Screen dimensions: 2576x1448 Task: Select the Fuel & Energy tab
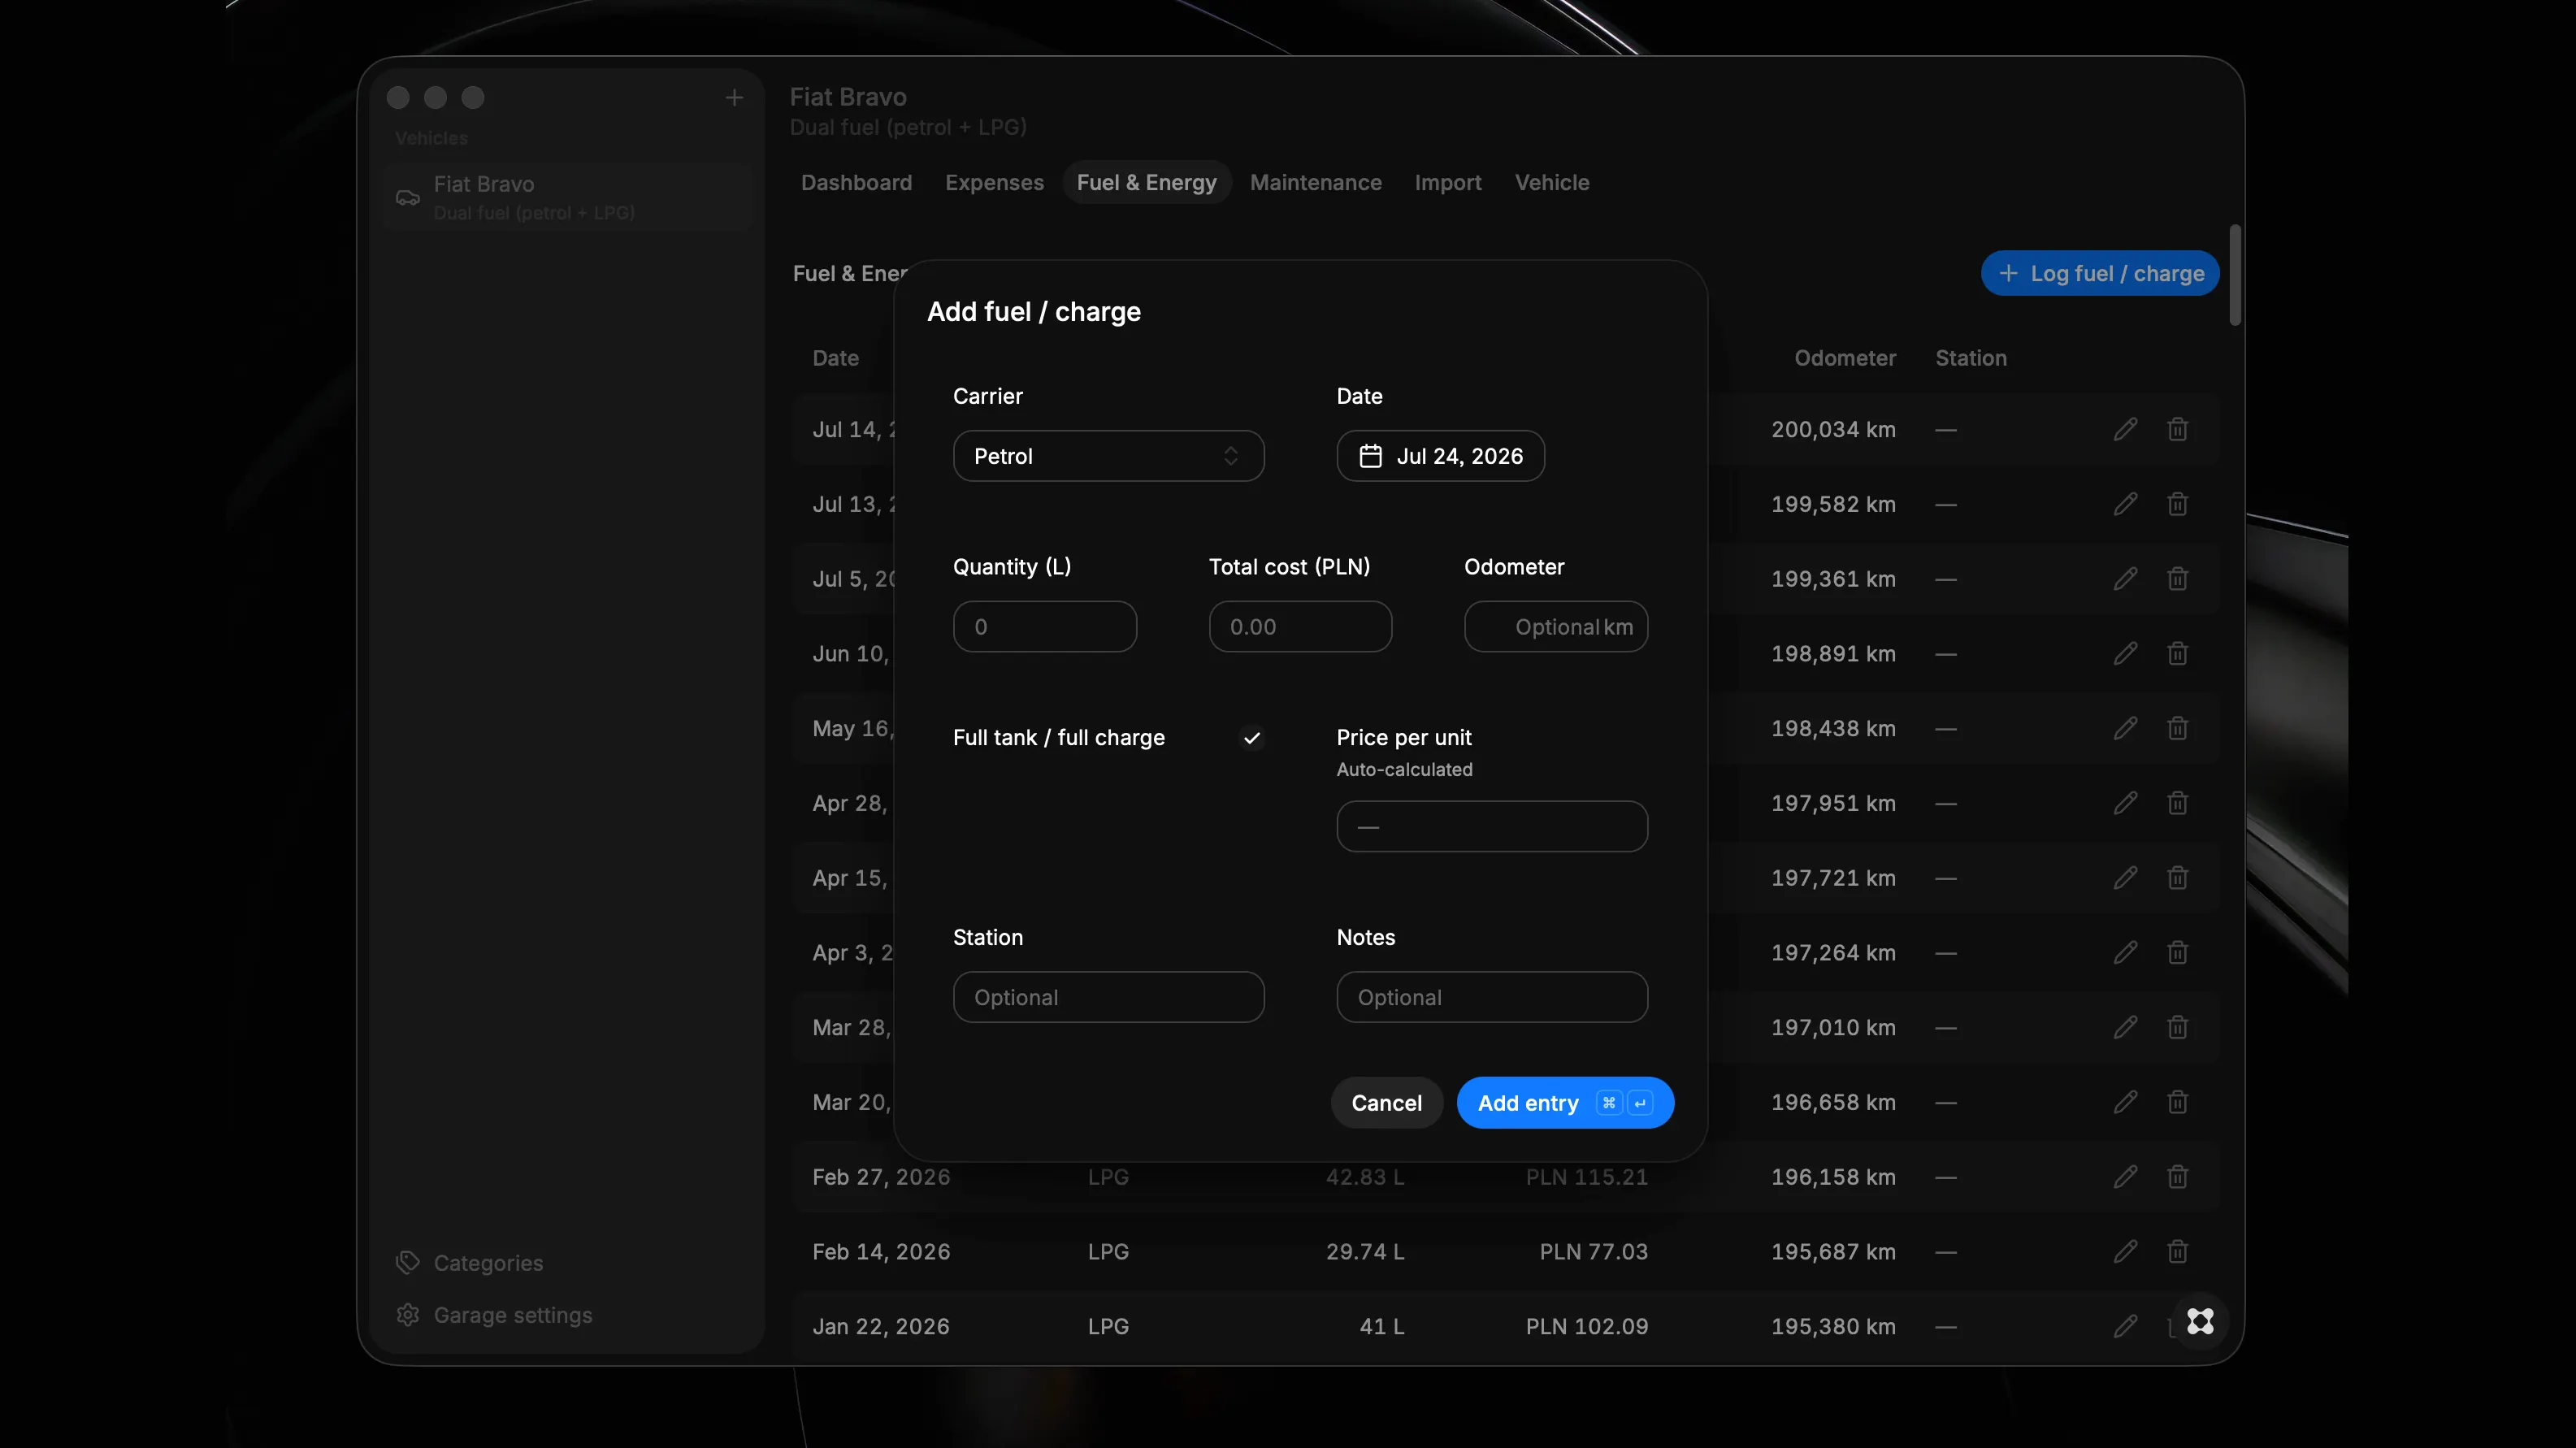[1146, 183]
